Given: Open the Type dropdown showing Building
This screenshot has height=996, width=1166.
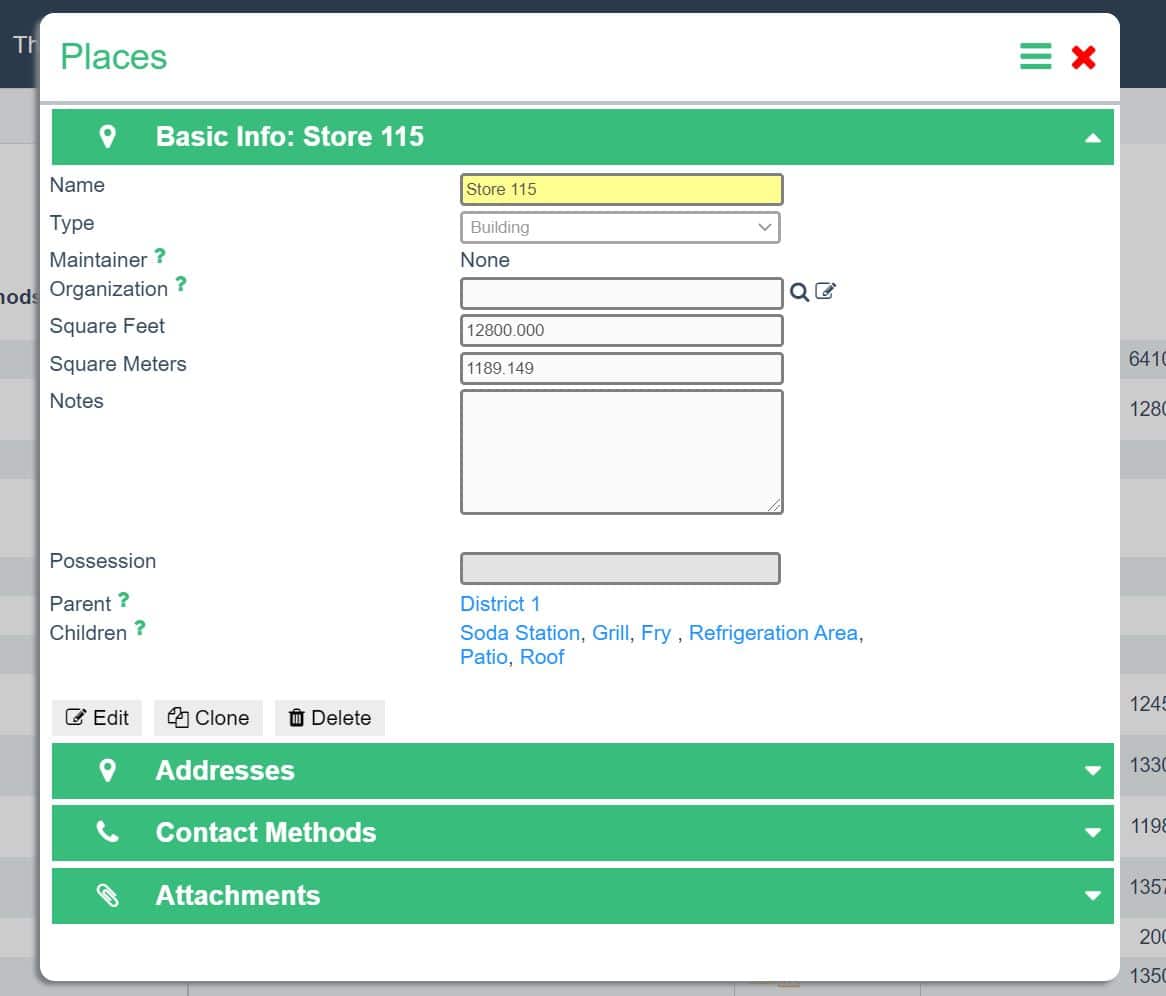Looking at the screenshot, I should tap(620, 228).
